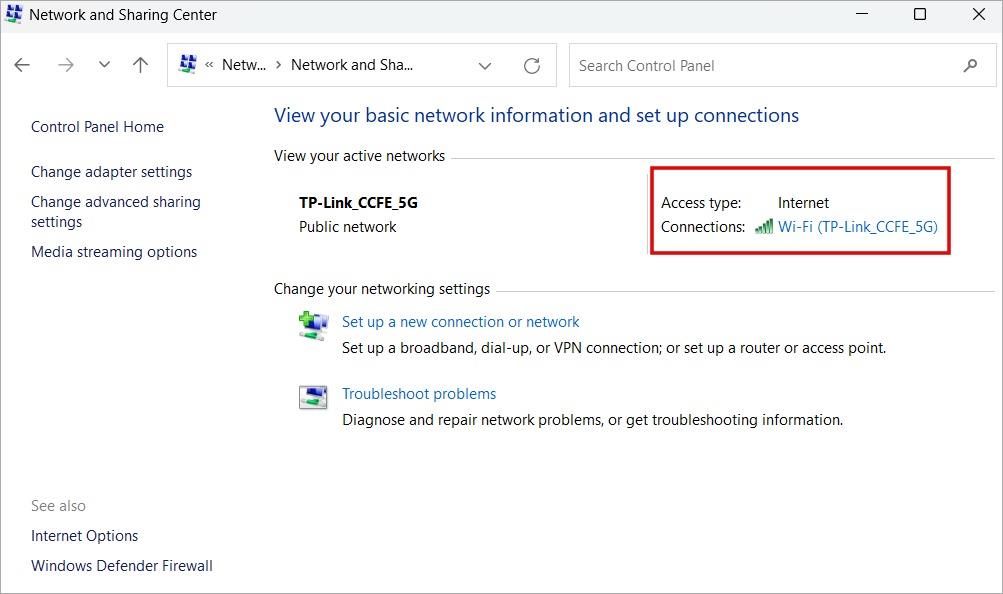This screenshot has height=594, width=1003.
Task: Minimize the Network and Sharing Center window
Action: tap(862, 14)
